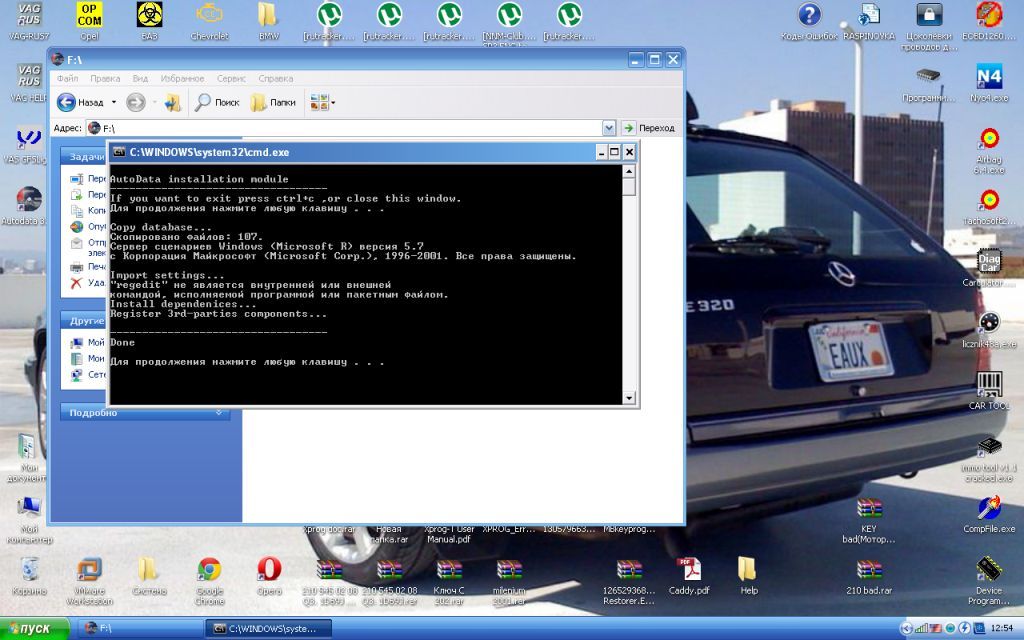Viewport: 1024px width, 640px height.
Task: Open the Search (Поиск) tool in Explorer
Action: point(217,102)
